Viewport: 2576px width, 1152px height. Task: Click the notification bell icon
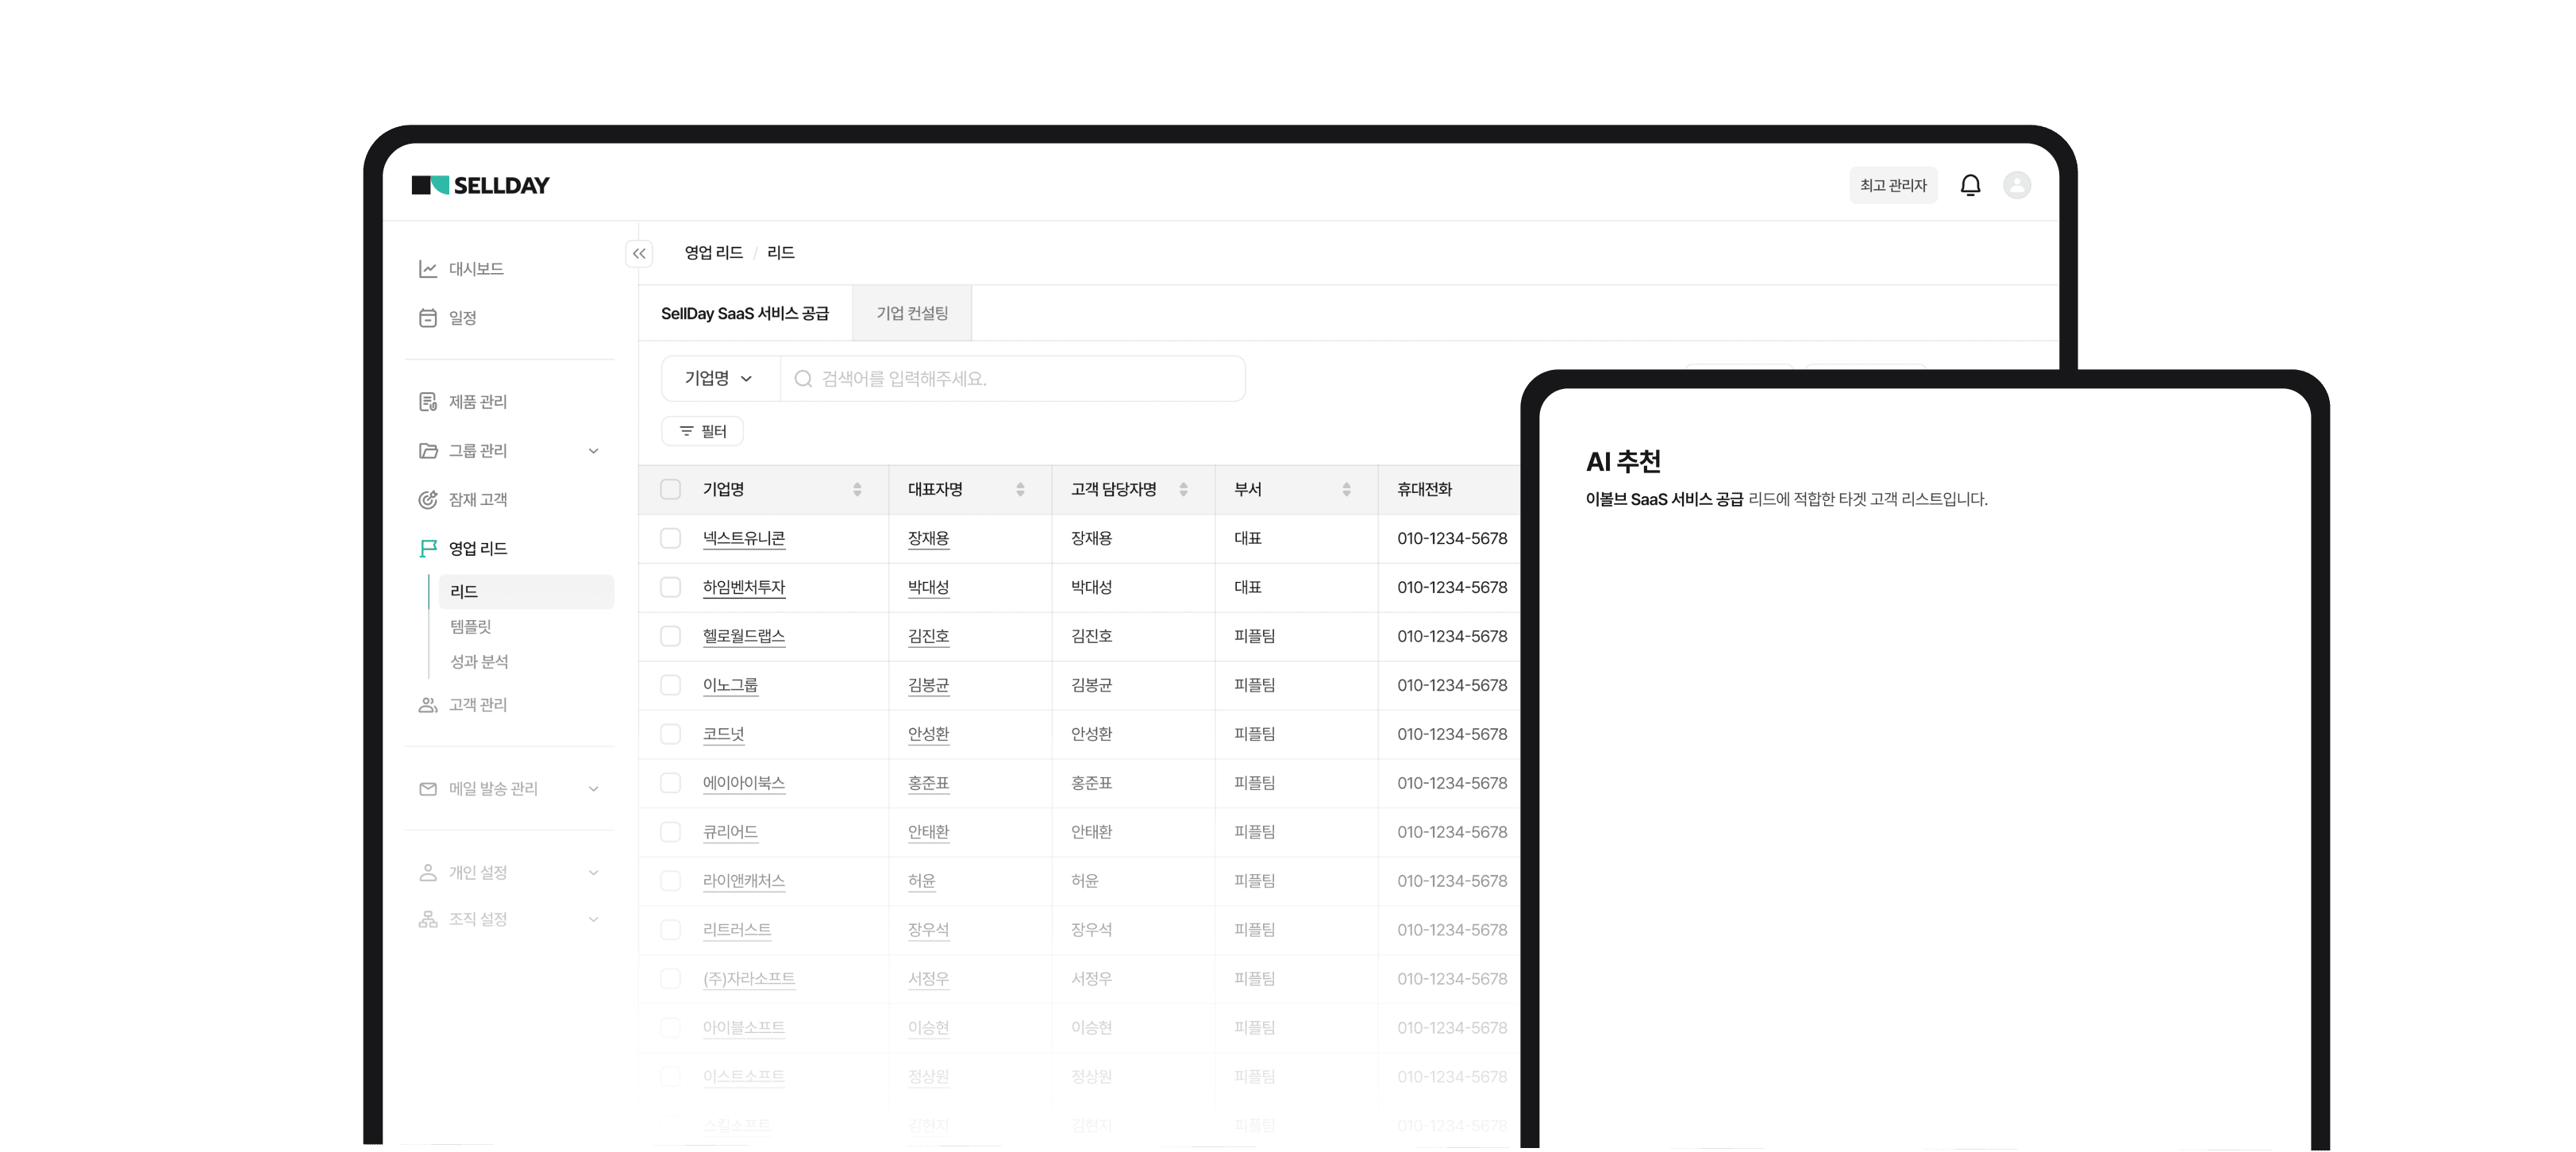pos(1970,185)
